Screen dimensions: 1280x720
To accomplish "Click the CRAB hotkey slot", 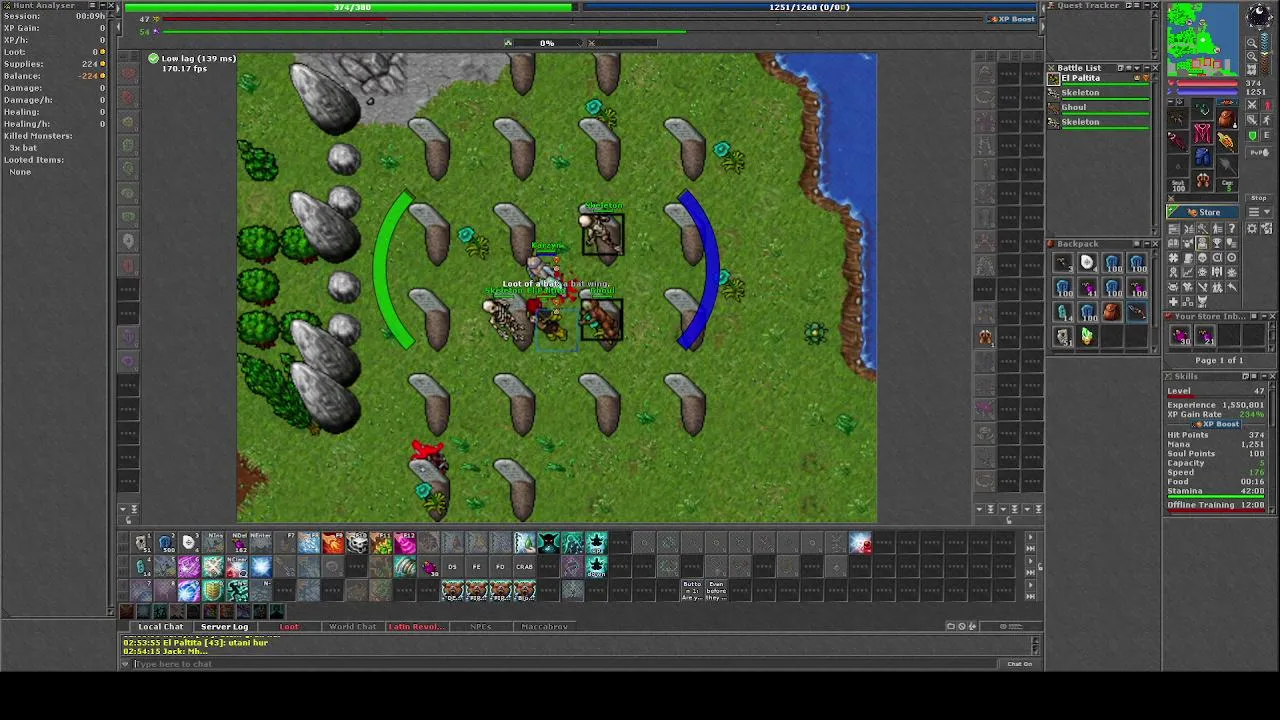I will pyautogui.click(x=524, y=567).
